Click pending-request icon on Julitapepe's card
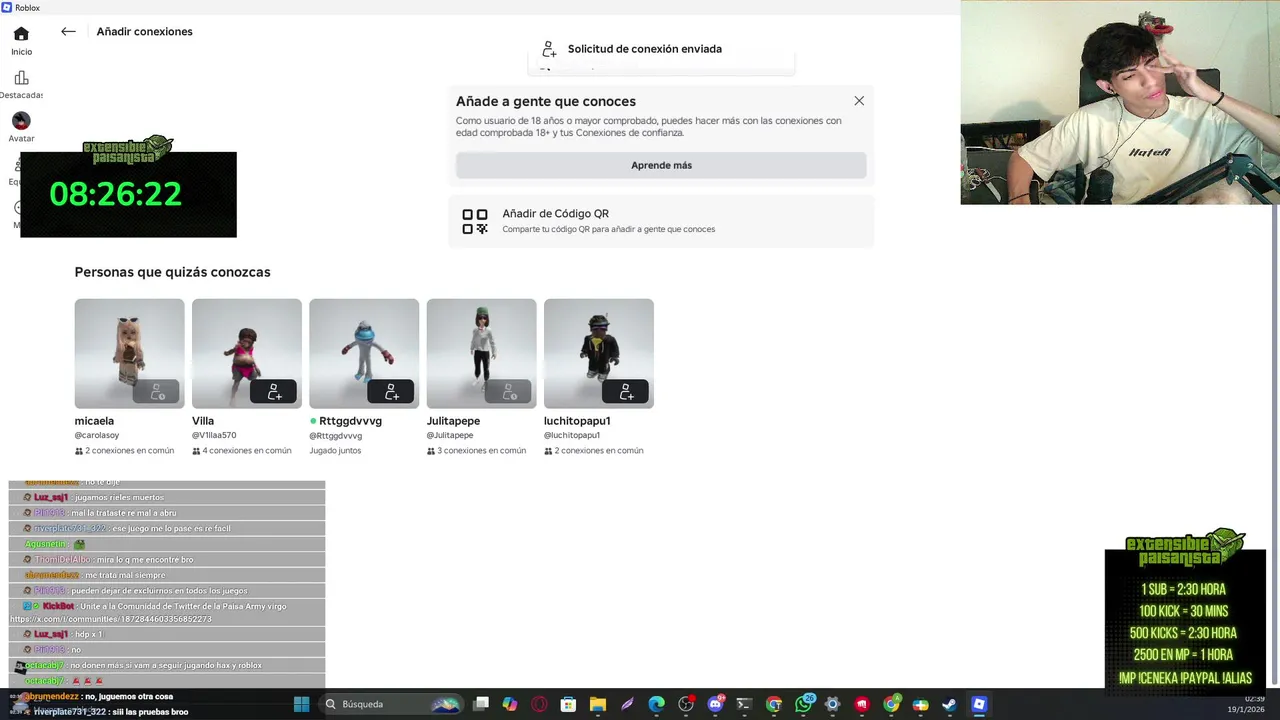Image resolution: width=1280 pixels, height=720 pixels. [509, 392]
